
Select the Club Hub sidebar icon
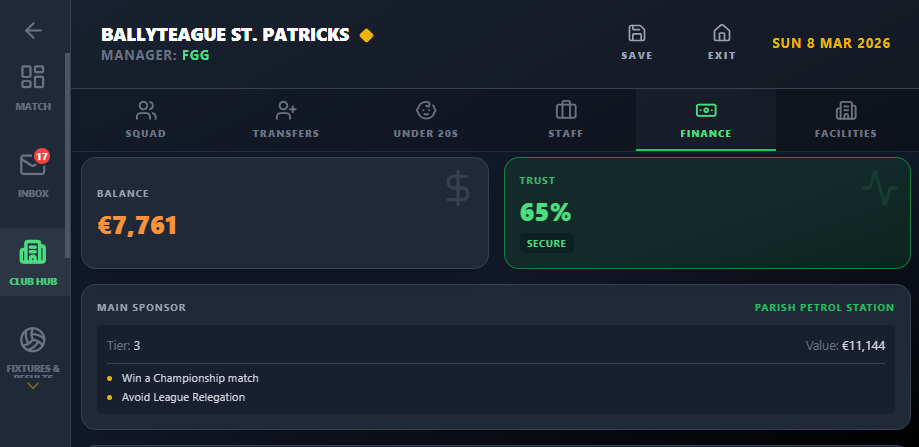[33, 262]
